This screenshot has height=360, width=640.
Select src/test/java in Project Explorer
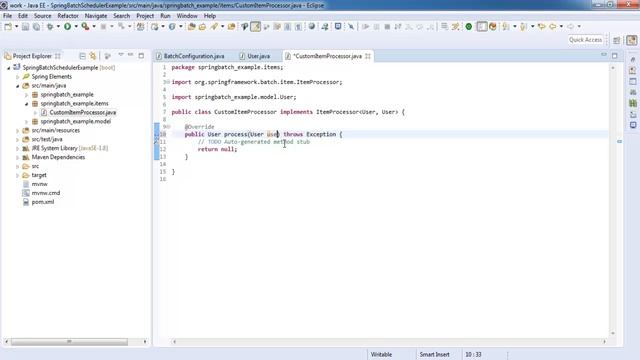47,139
